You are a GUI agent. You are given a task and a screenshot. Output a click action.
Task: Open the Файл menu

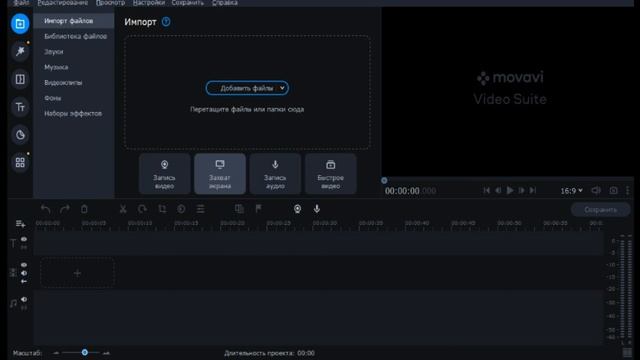(21, 3)
